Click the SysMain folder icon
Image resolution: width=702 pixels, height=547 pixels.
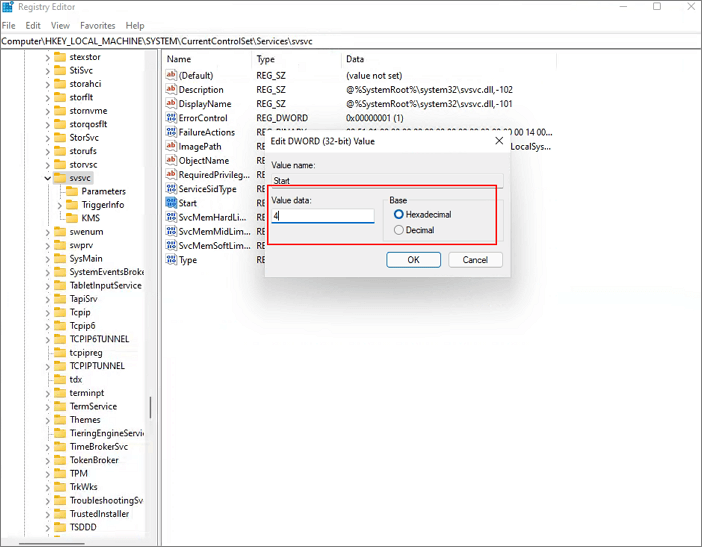(x=60, y=258)
